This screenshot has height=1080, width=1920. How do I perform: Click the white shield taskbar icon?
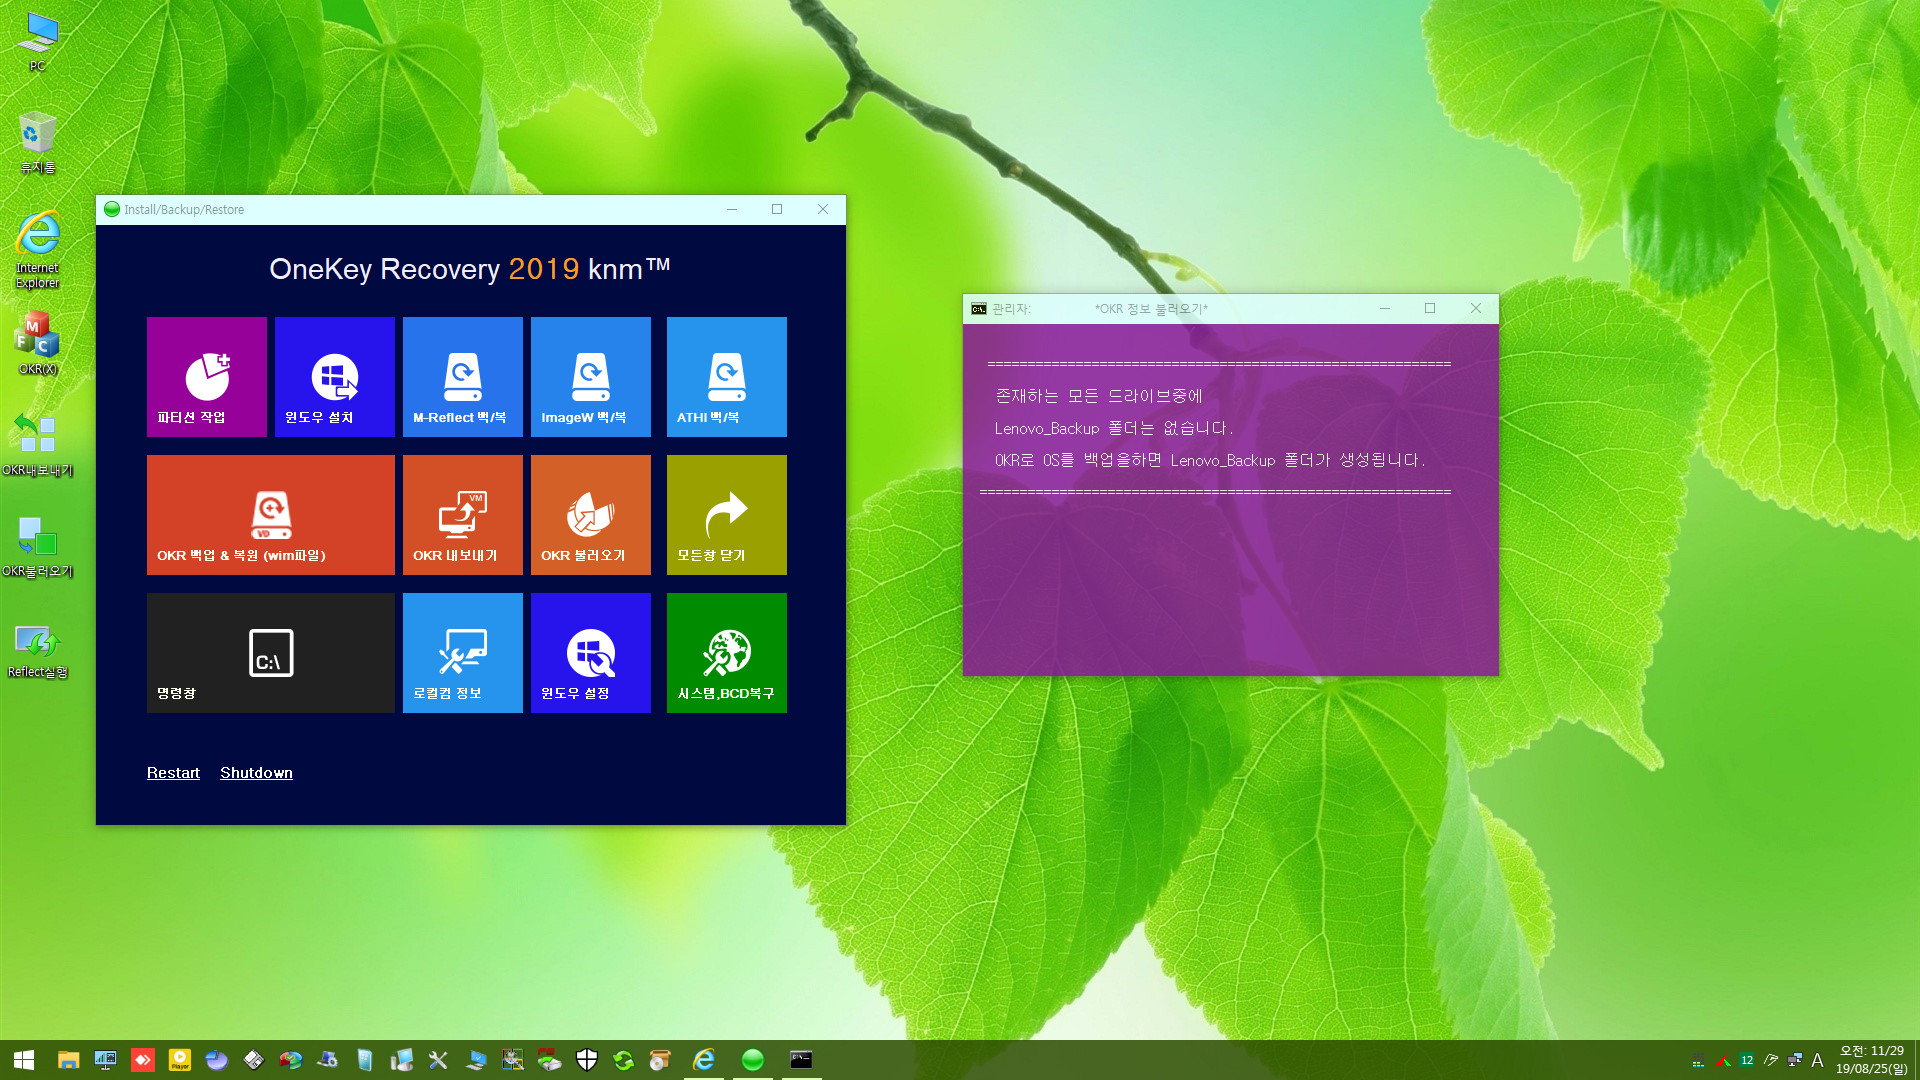[x=587, y=1060]
